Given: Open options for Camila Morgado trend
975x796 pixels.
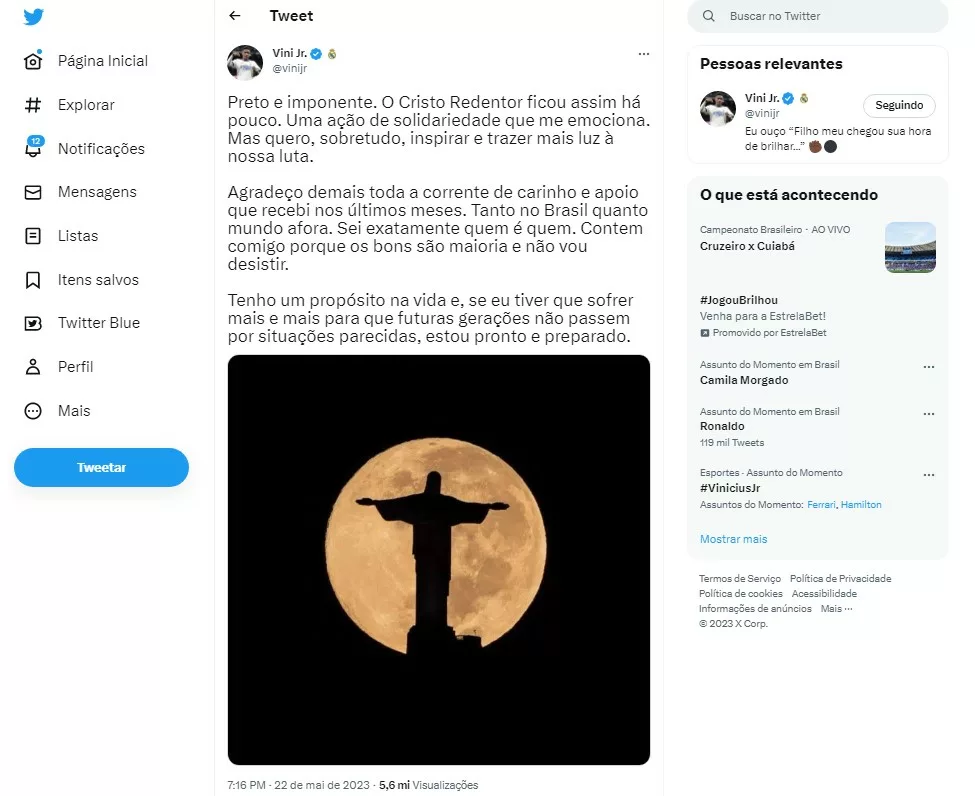Looking at the screenshot, I should (929, 366).
